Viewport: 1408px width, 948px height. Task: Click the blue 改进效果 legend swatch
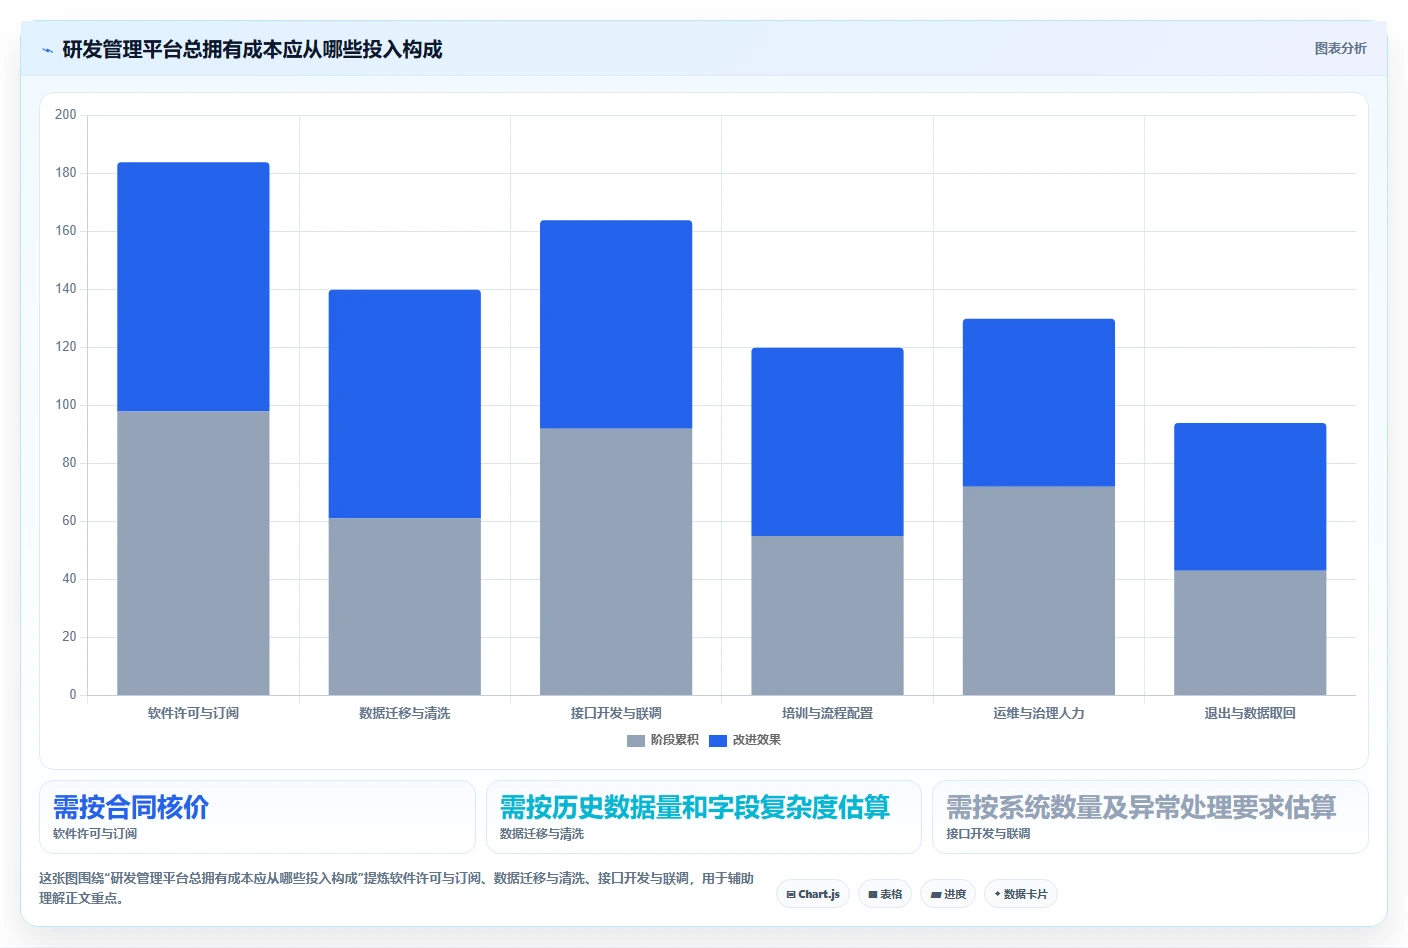(x=718, y=741)
